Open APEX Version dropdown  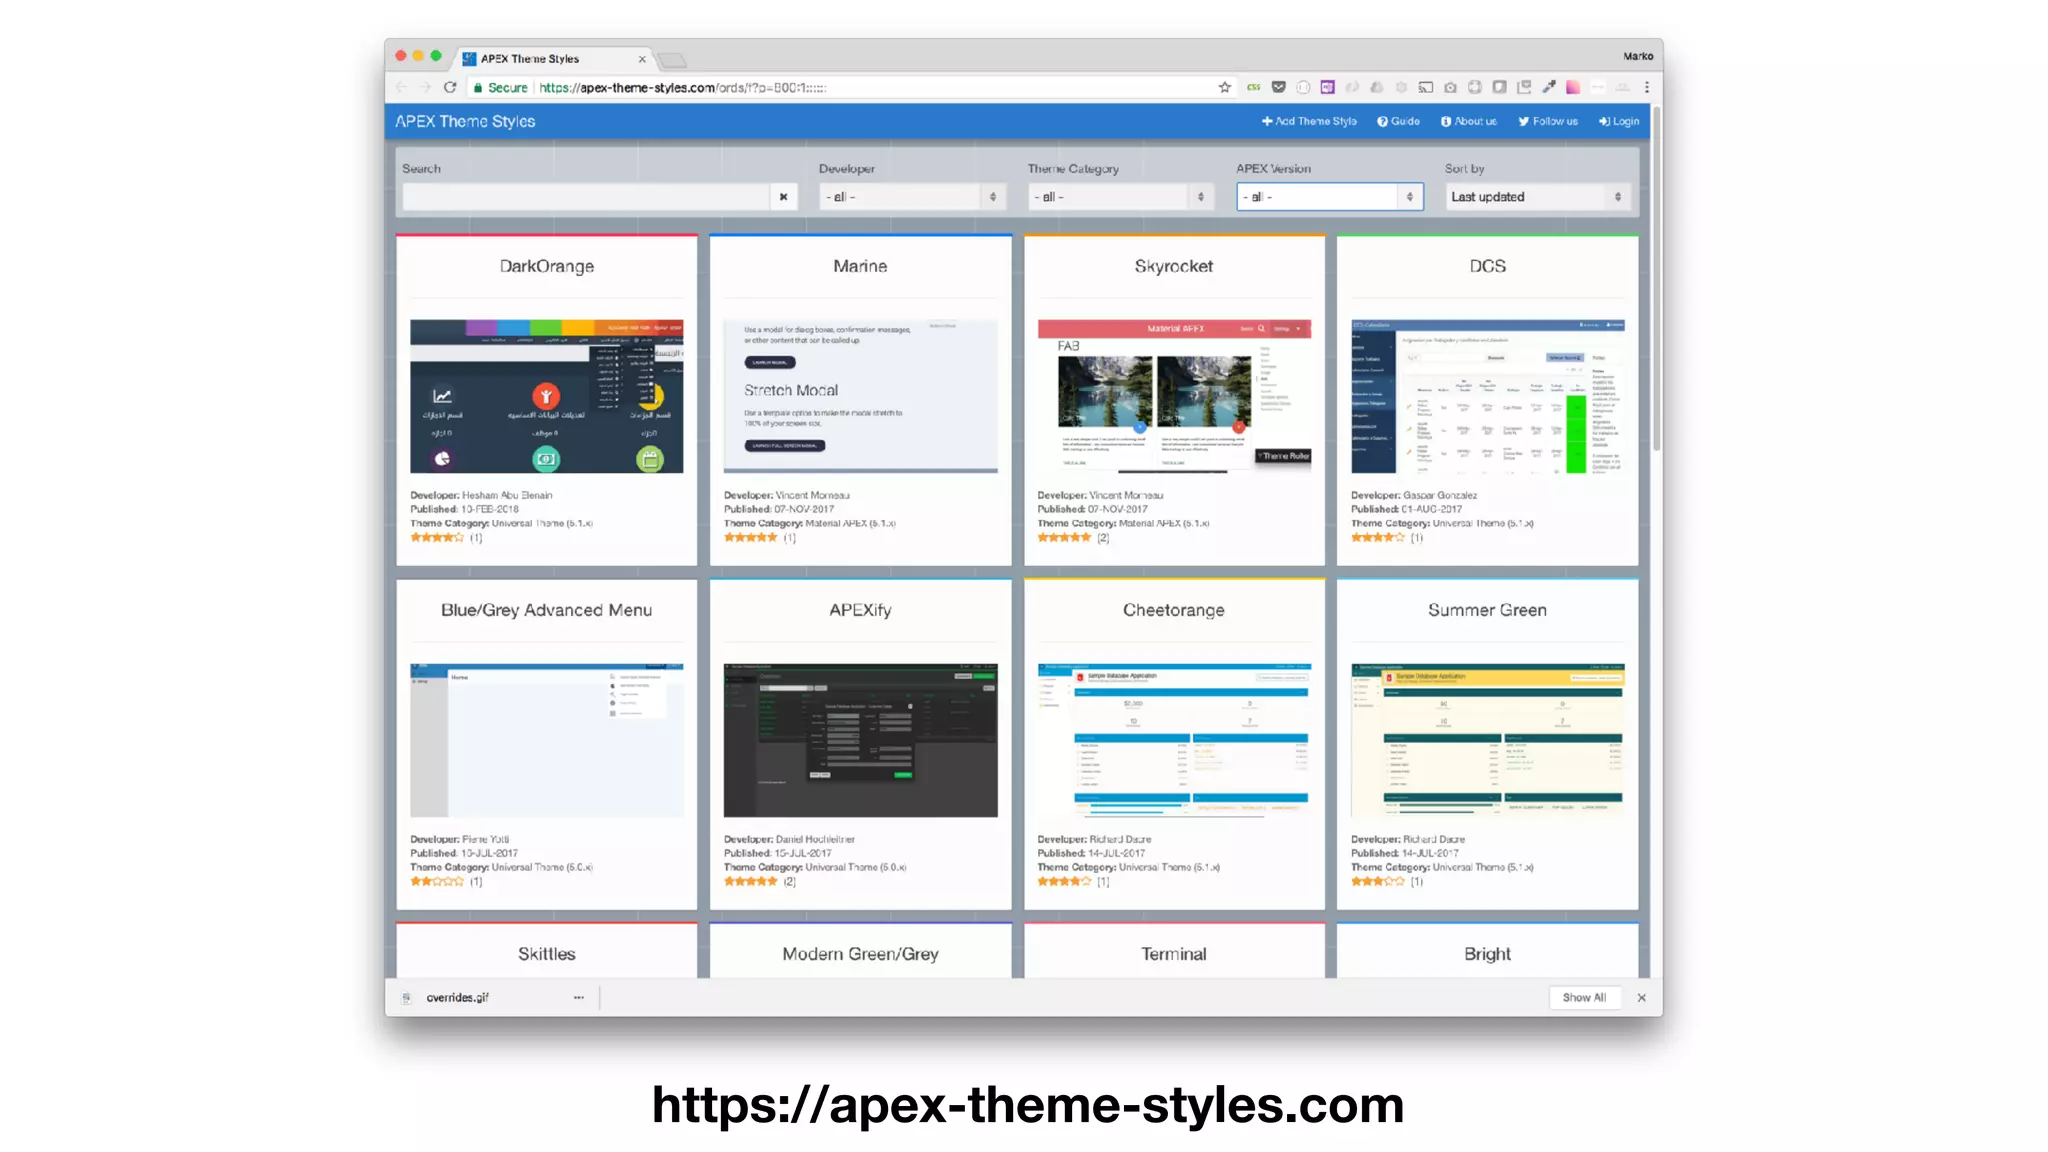[x=1329, y=197]
